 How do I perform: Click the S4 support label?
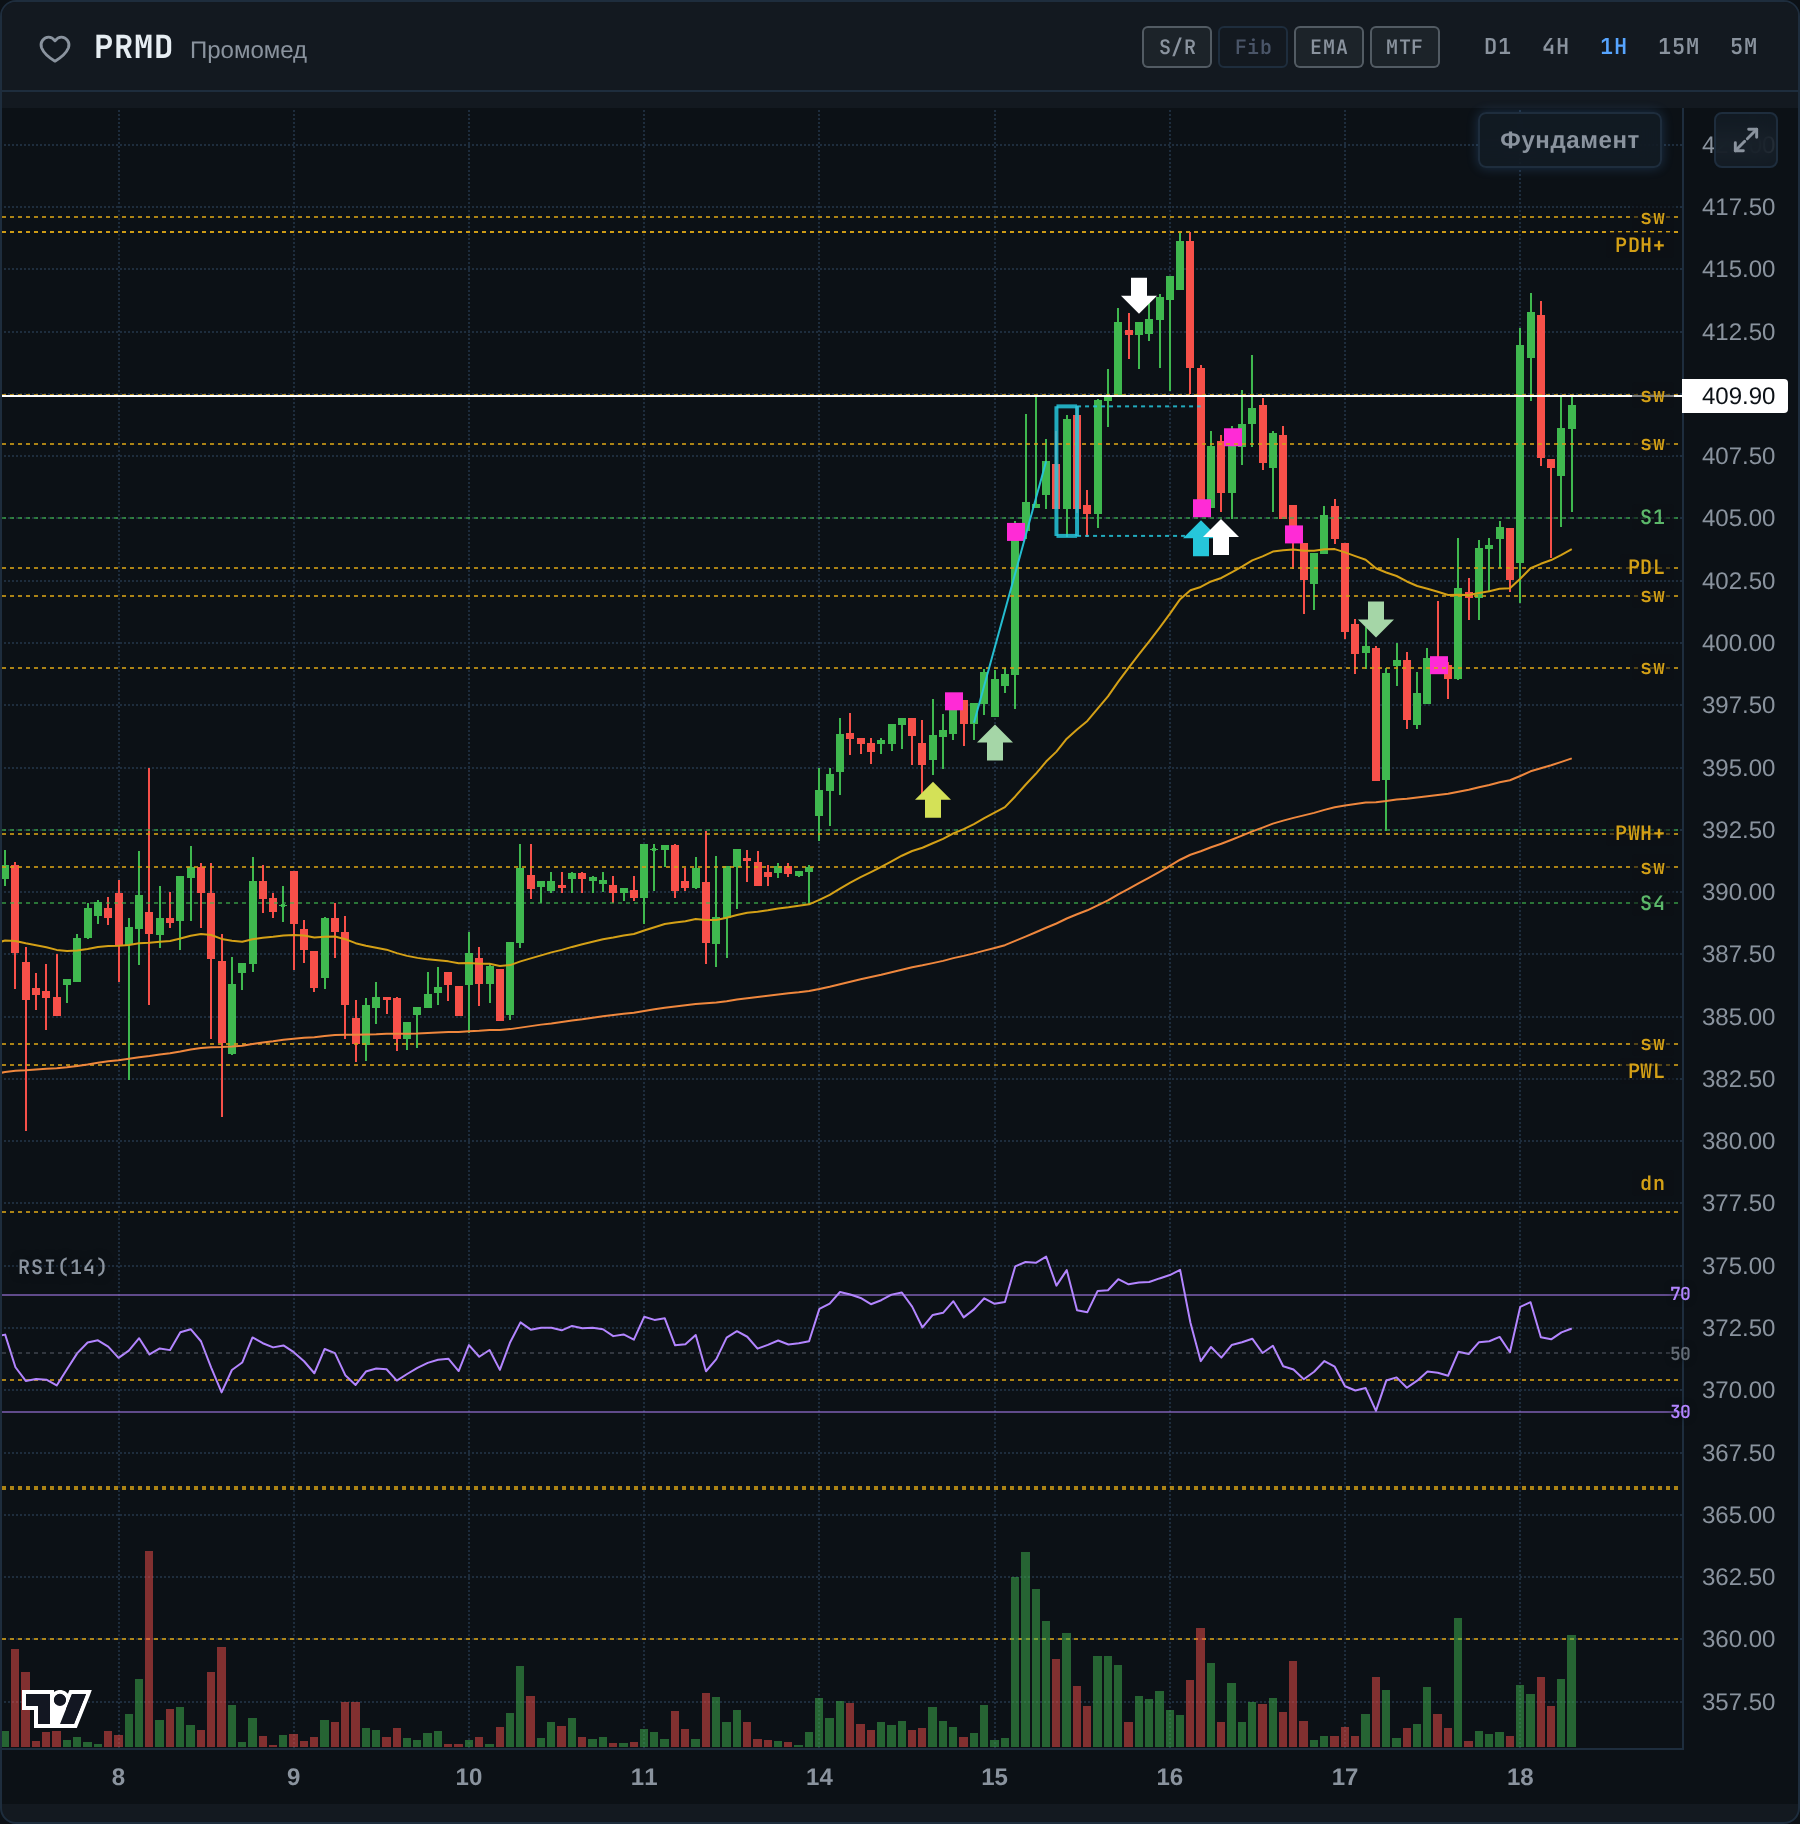pyautogui.click(x=1653, y=903)
